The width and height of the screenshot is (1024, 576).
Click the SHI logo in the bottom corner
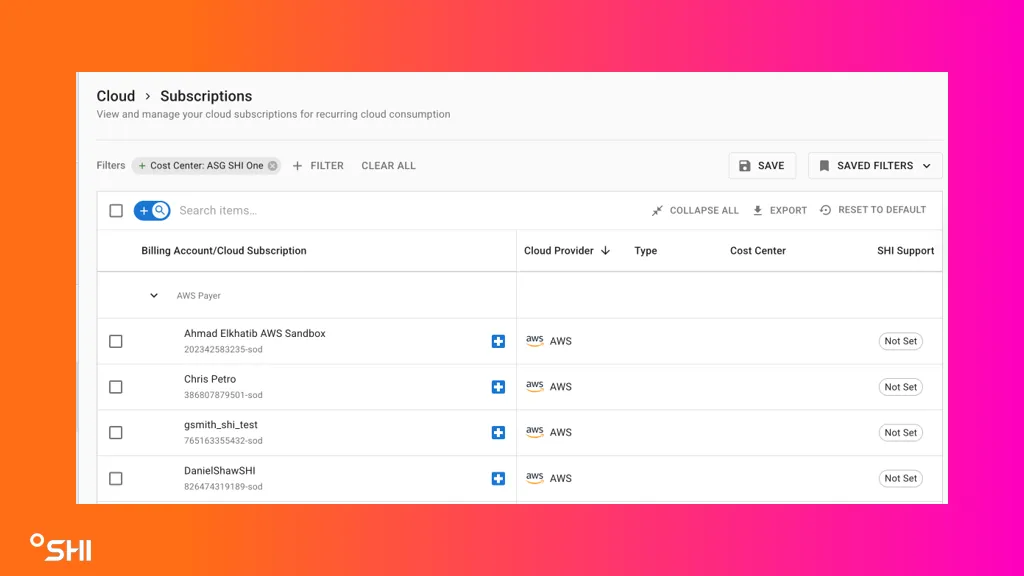coord(61,547)
